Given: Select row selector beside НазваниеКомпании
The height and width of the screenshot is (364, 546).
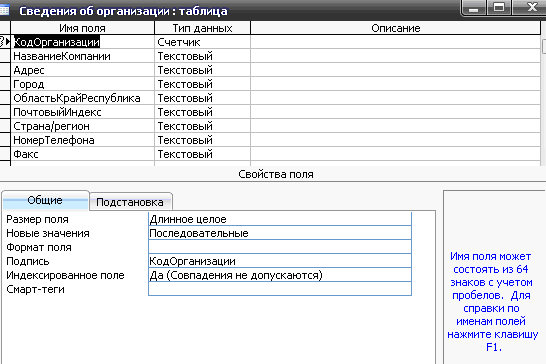Looking at the screenshot, I should click(5, 56).
